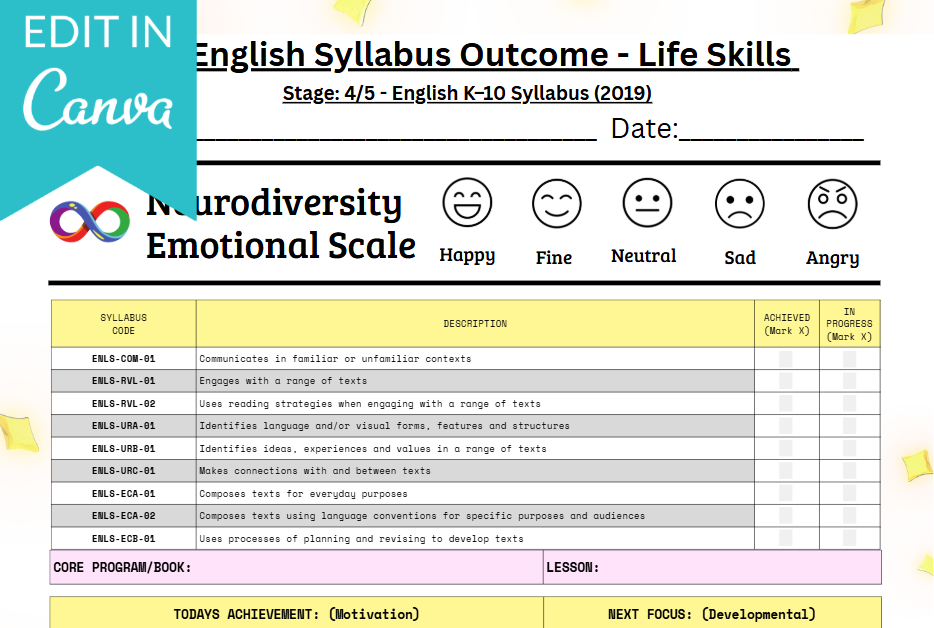Click 'Communicates in familiar or unfamiliar contexts'
The width and height of the screenshot is (934, 628).
[335, 359]
